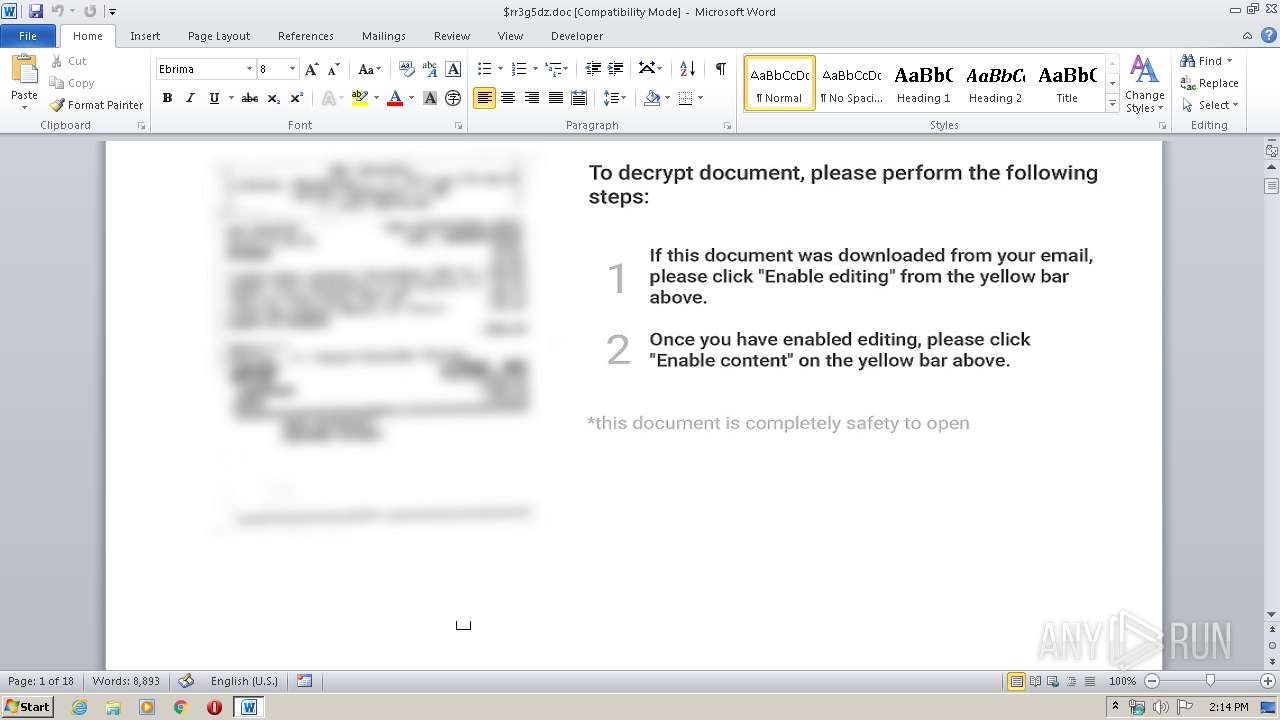
Task: Open Chrome from the taskbar
Action: (180, 707)
